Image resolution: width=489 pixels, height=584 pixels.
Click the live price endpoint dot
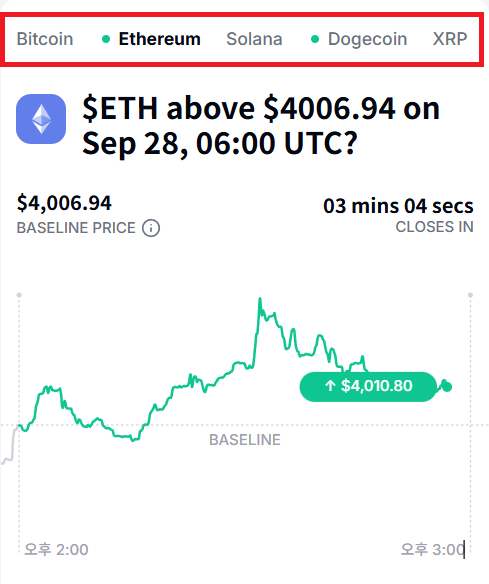[447, 387]
